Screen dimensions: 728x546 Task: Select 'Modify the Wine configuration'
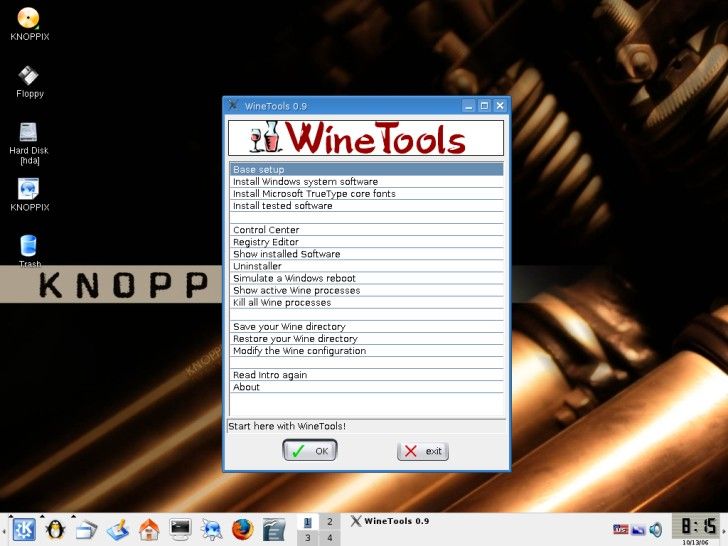point(366,351)
